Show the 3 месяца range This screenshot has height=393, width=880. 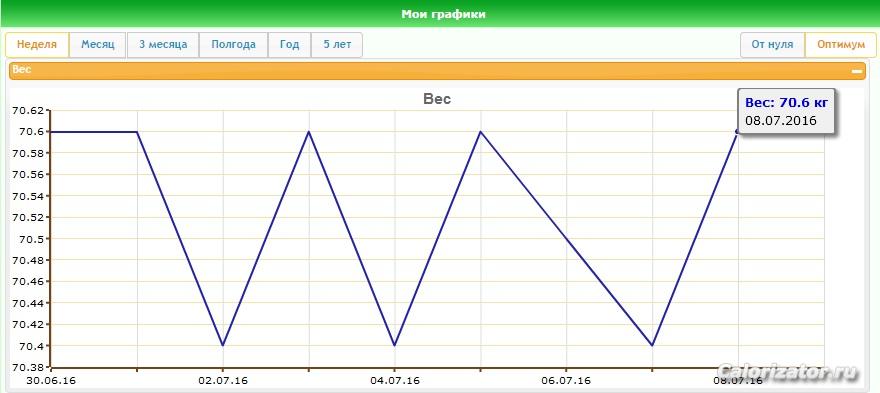click(x=163, y=45)
